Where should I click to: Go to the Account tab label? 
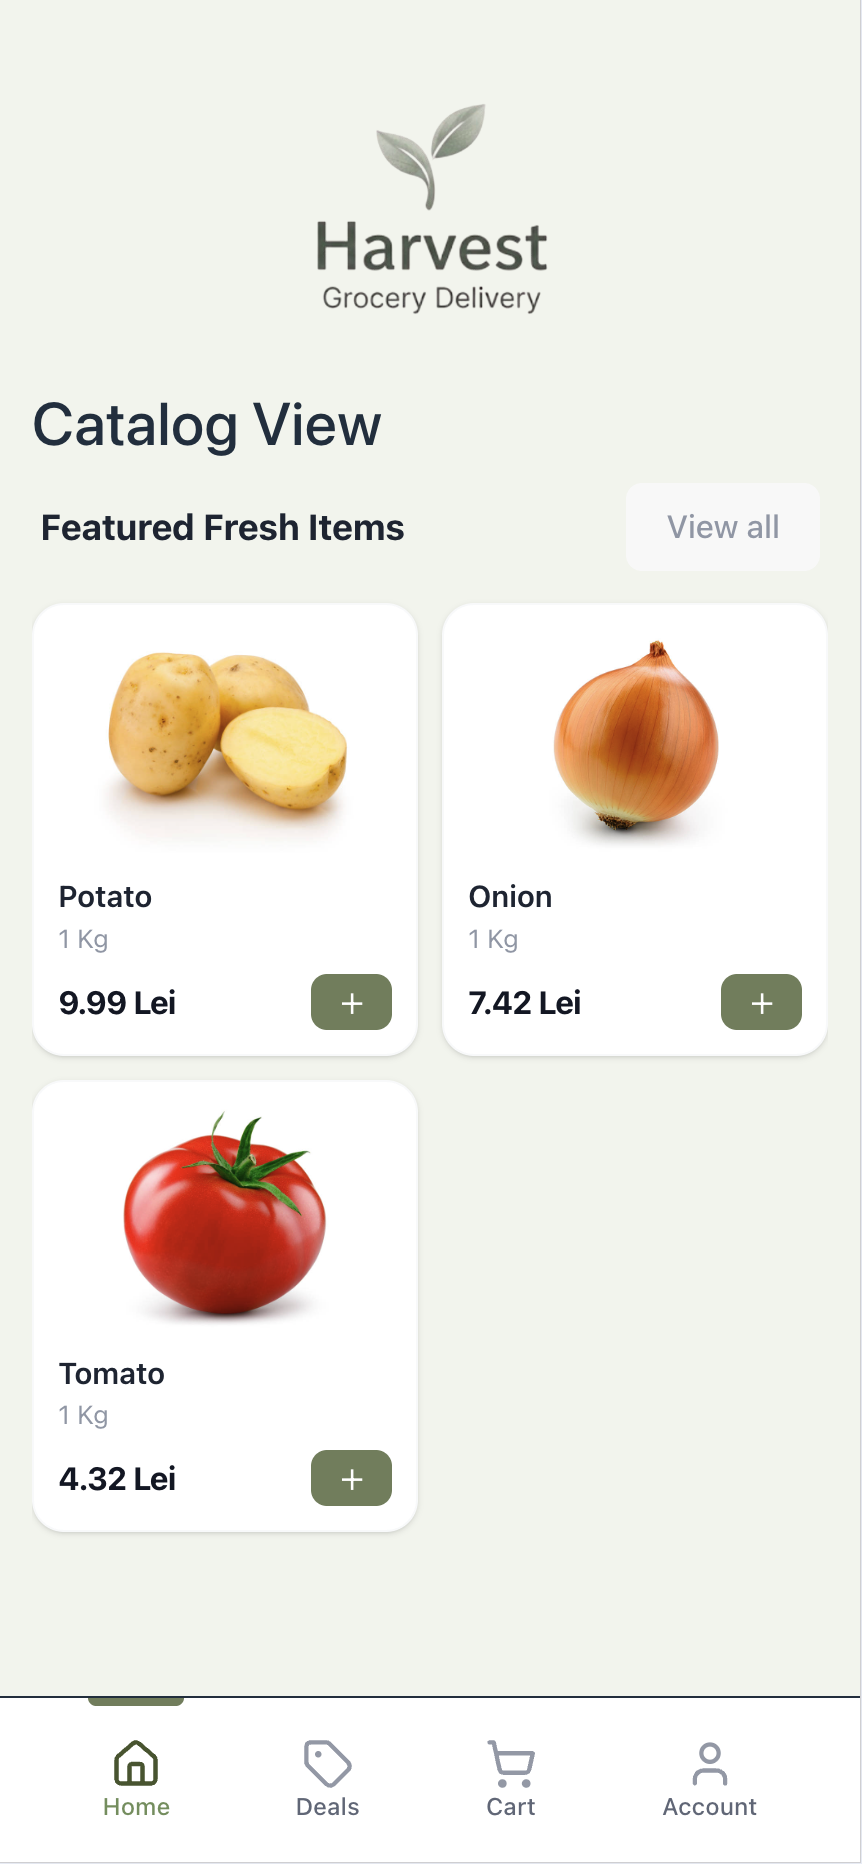710,1807
